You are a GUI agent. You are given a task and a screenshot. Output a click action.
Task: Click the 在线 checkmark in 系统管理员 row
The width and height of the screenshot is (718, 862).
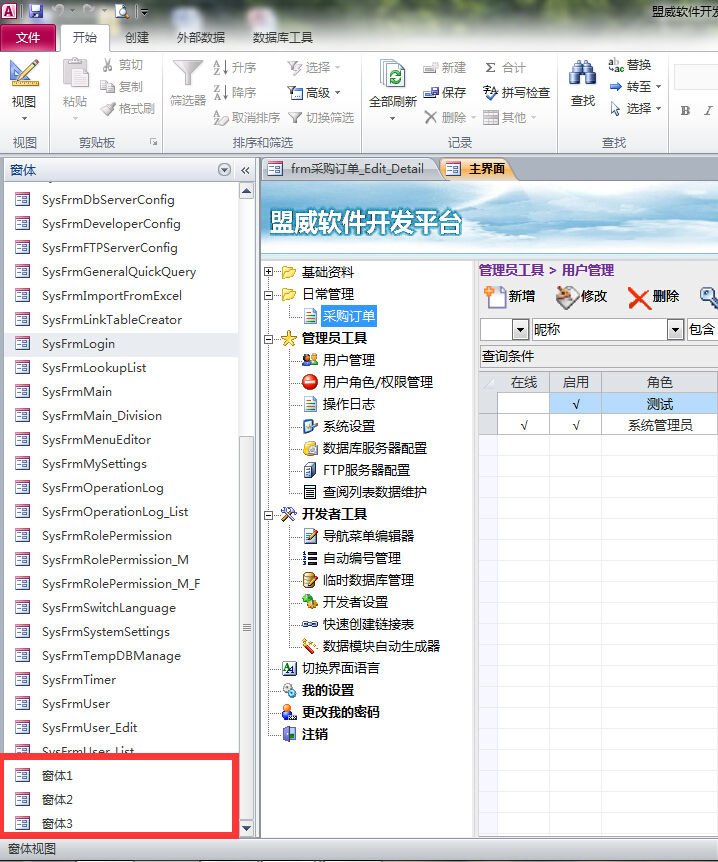(x=523, y=425)
